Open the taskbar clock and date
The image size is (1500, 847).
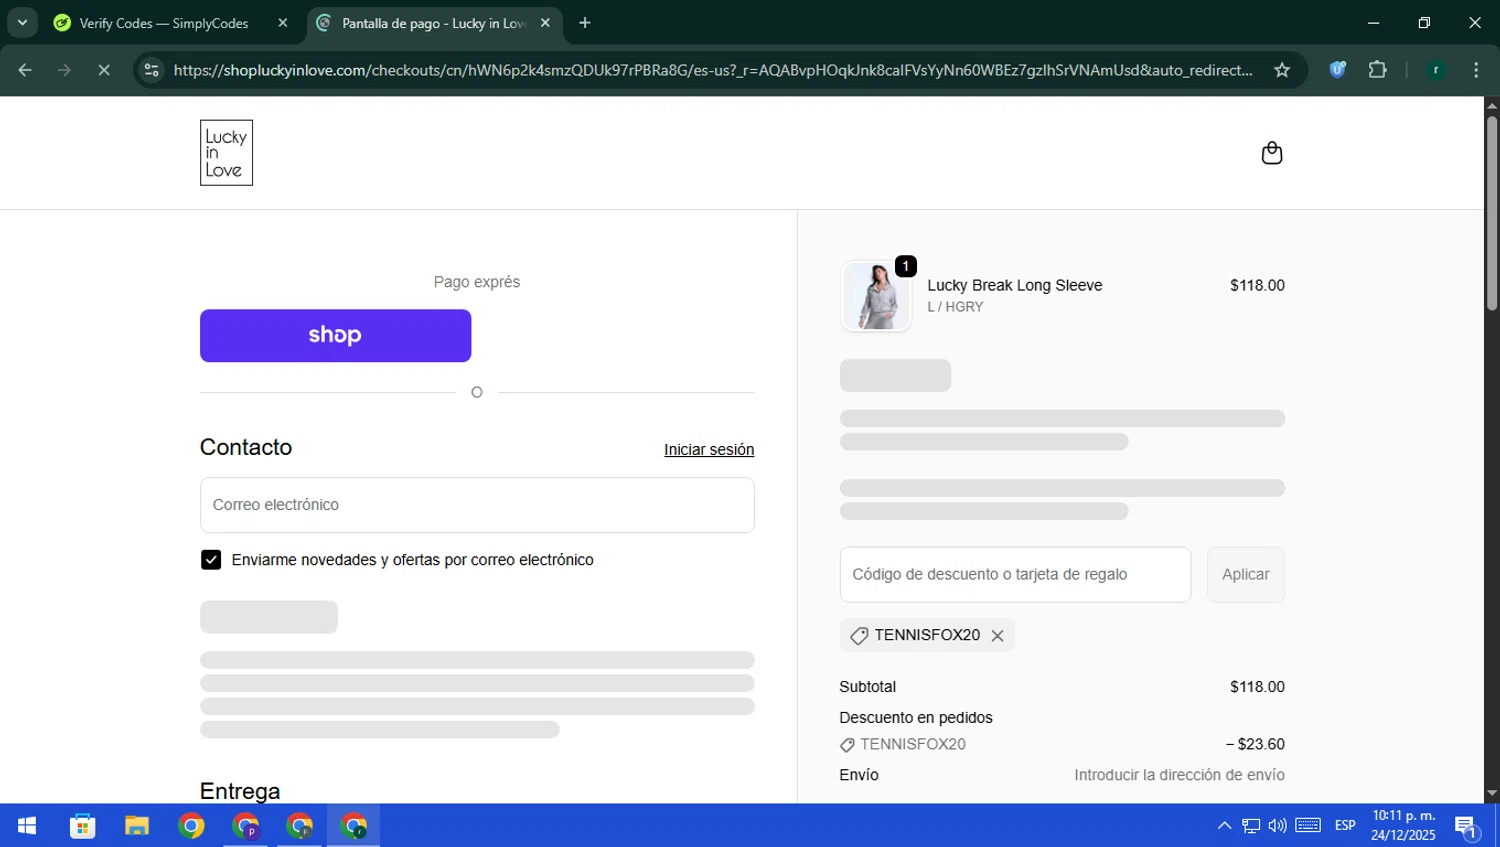tap(1403, 826)
